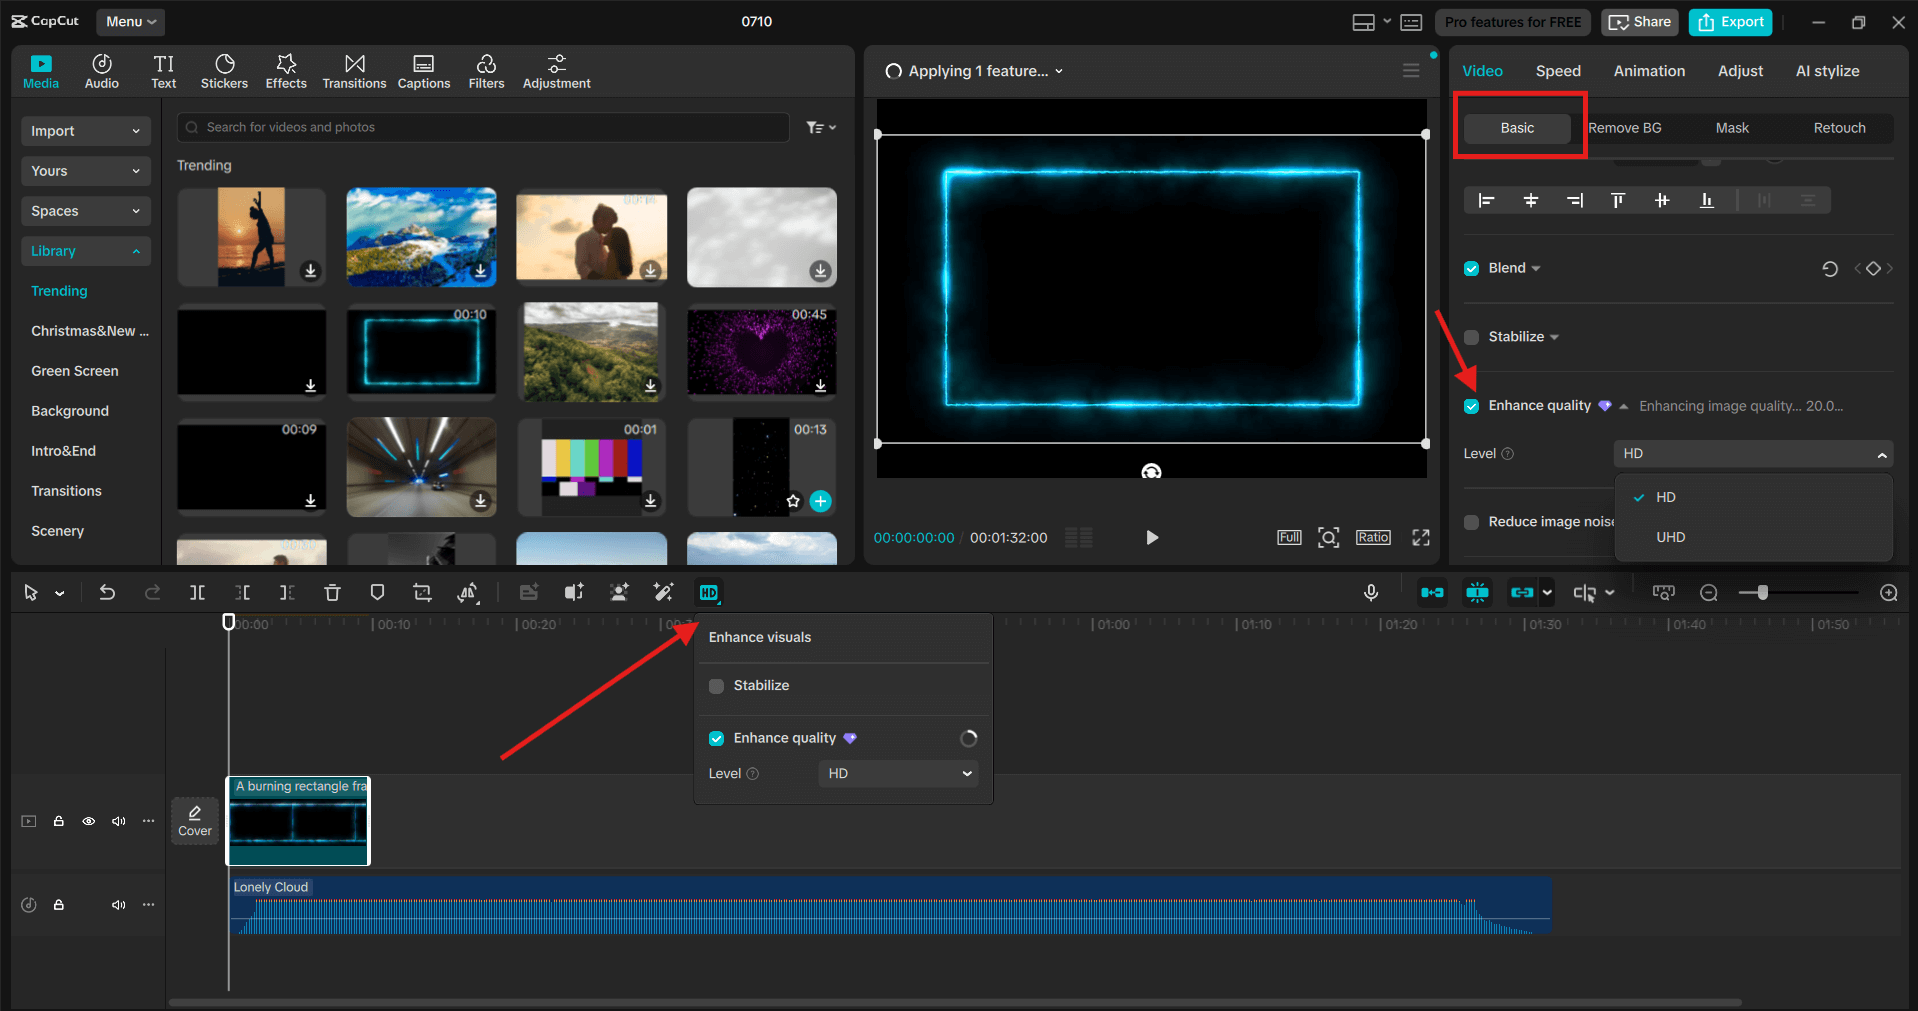Collapse the Library section
Screen dimensions: 1918x1011
pos(85,251)
